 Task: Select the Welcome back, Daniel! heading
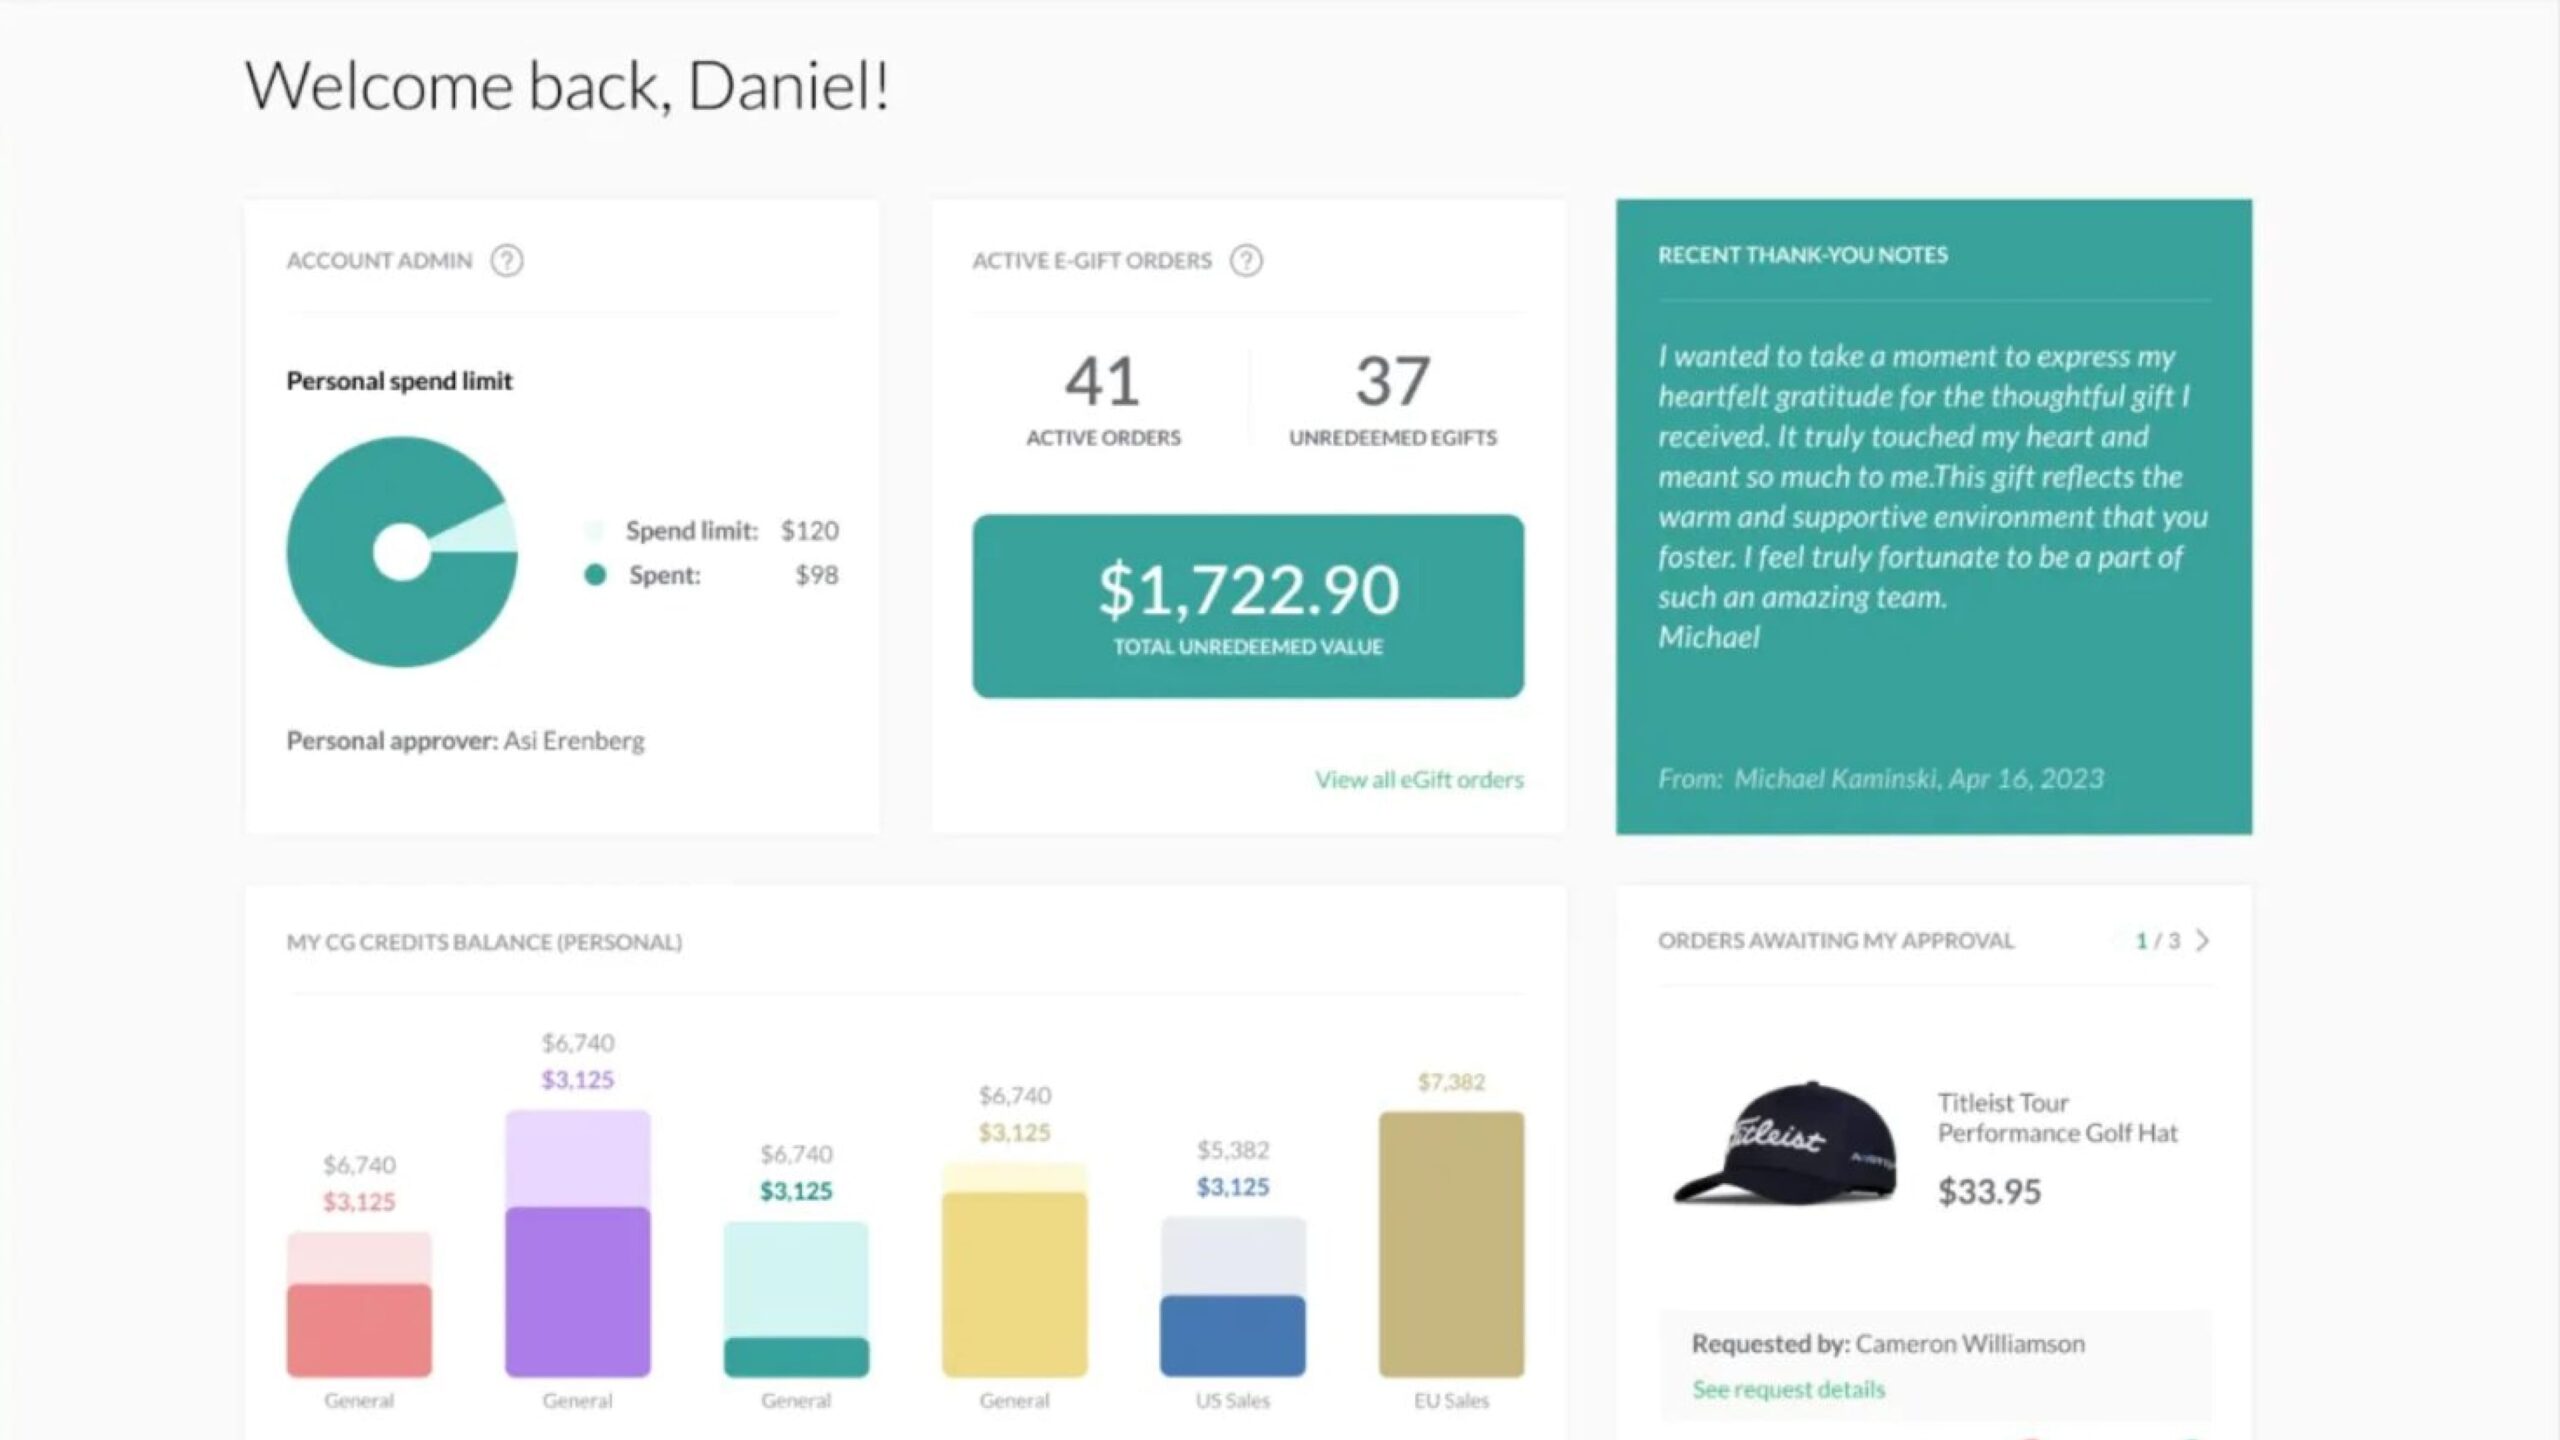click(567, 86)
